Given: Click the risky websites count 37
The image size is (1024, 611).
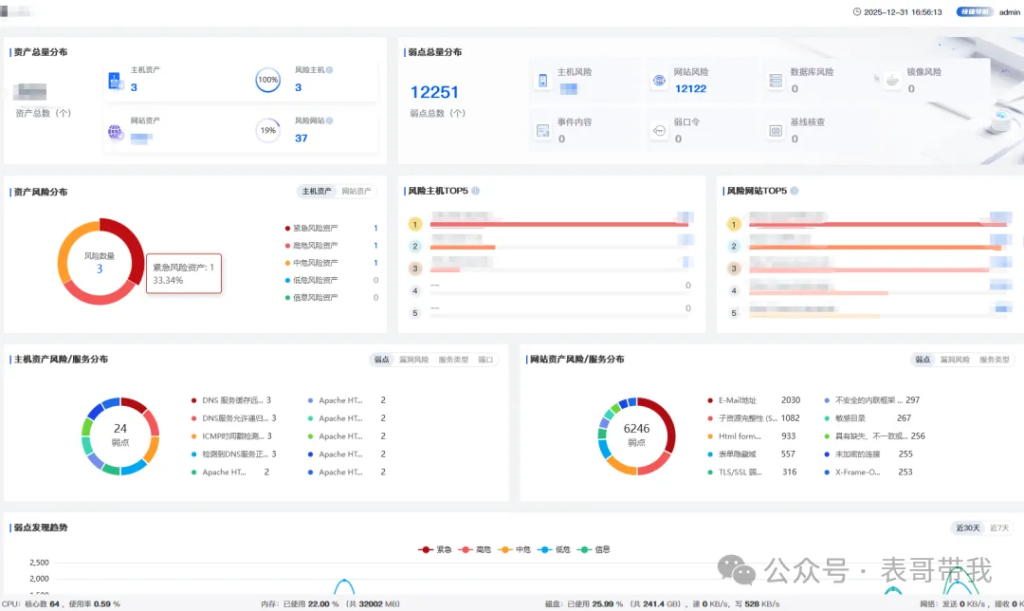Looking at the screenshot, I should [301, 139].
